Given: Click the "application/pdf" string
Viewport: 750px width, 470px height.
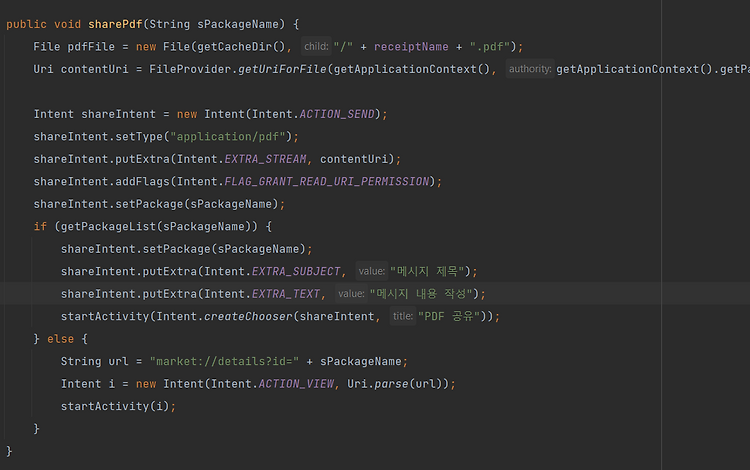Looking at the screenshot, I should 228,137.
